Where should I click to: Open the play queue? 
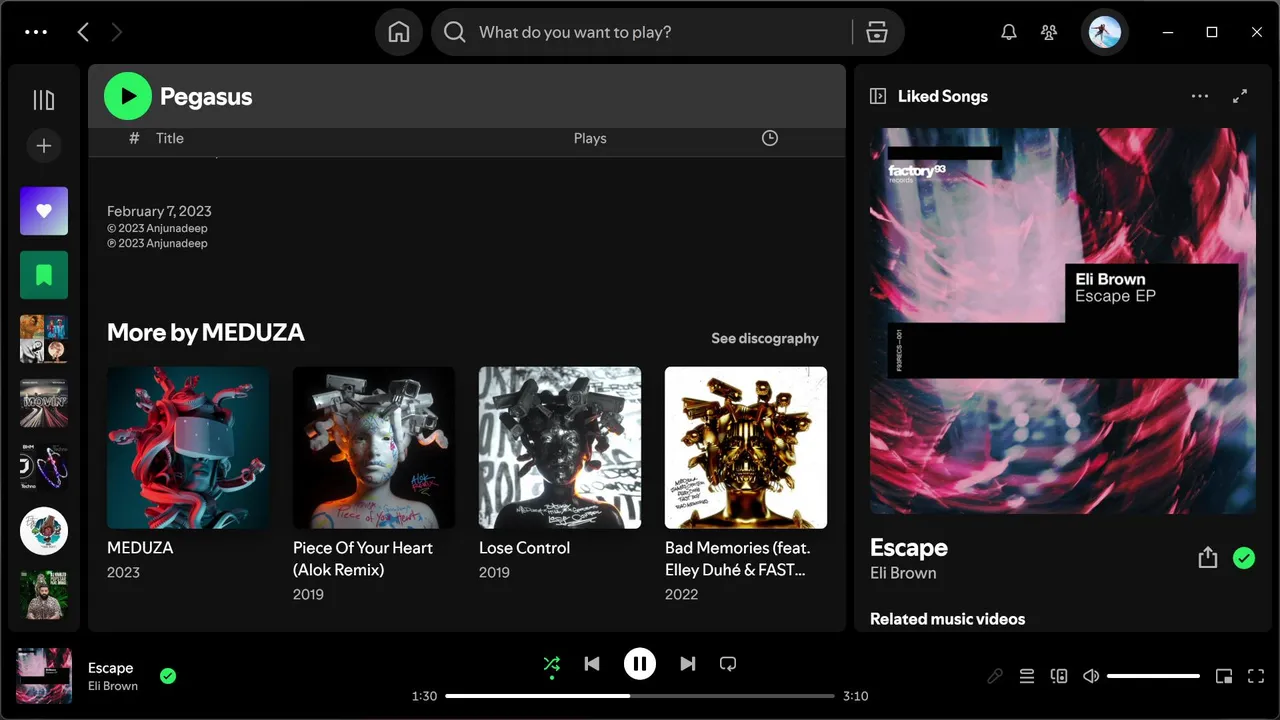coord(1027,676)
